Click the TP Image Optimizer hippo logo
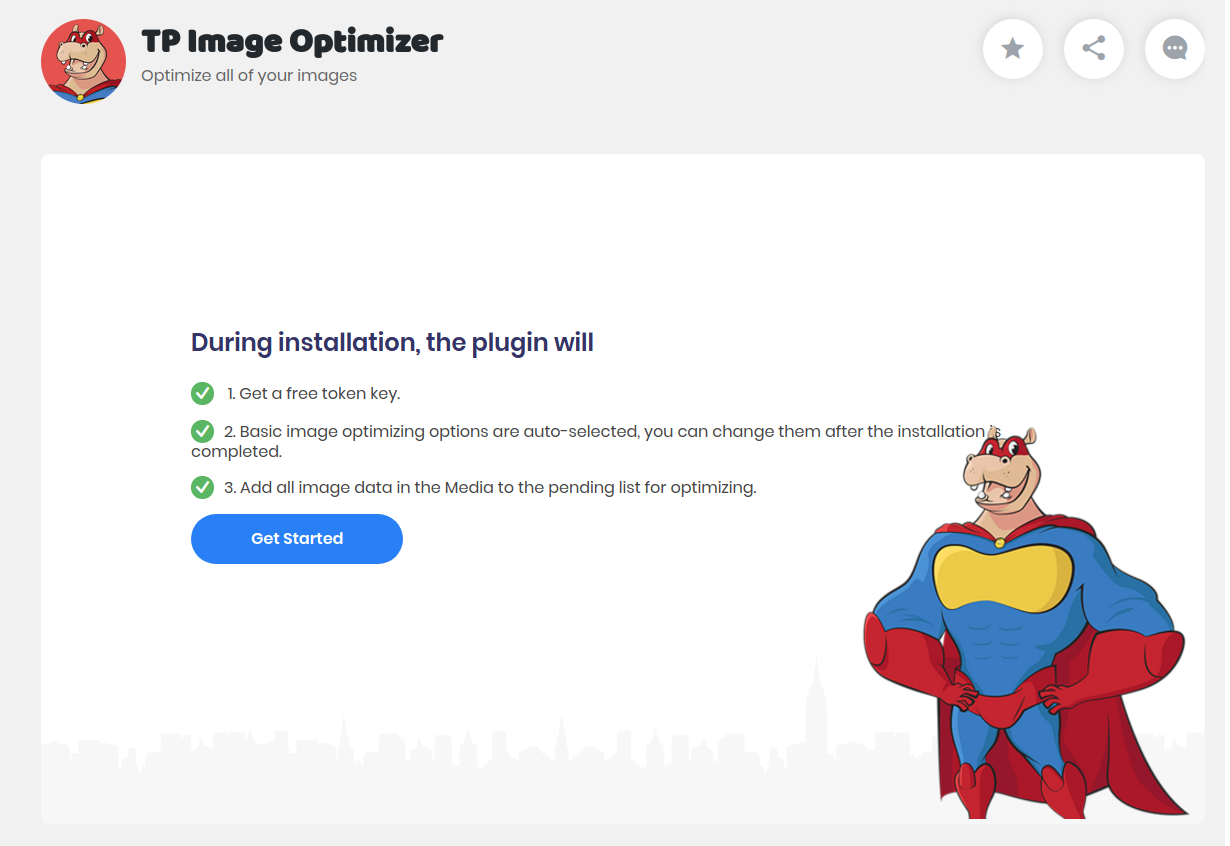 click(x=83, y=61)
